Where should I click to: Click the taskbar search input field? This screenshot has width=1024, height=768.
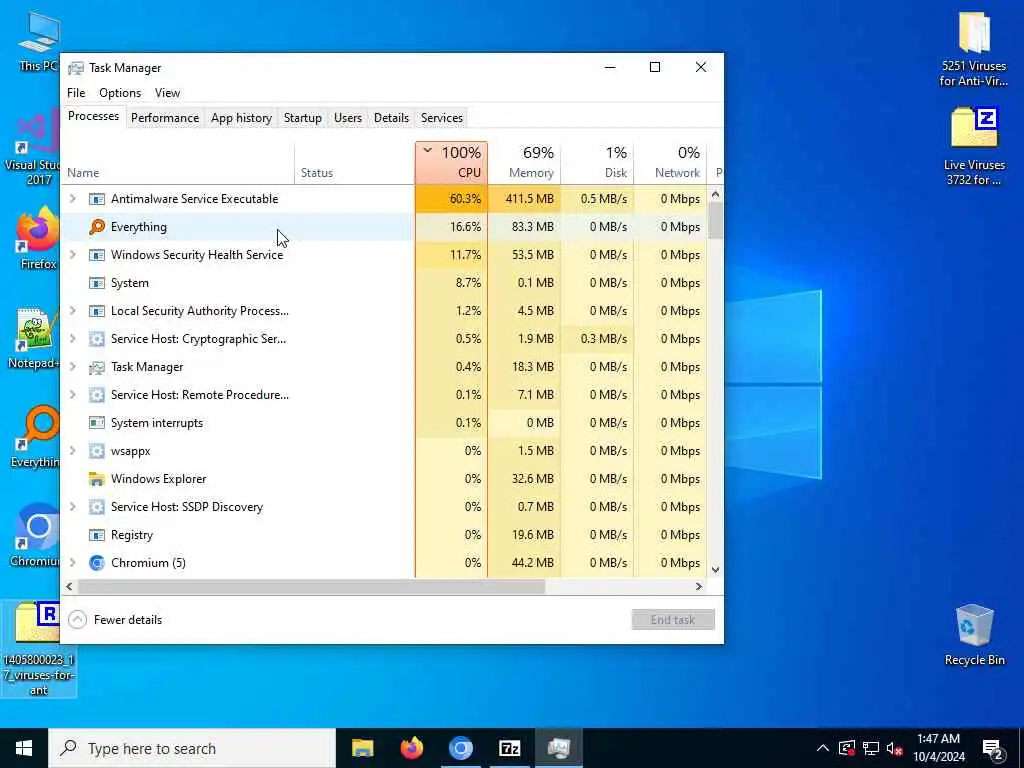pyautogui.click(x=192, y=748)
